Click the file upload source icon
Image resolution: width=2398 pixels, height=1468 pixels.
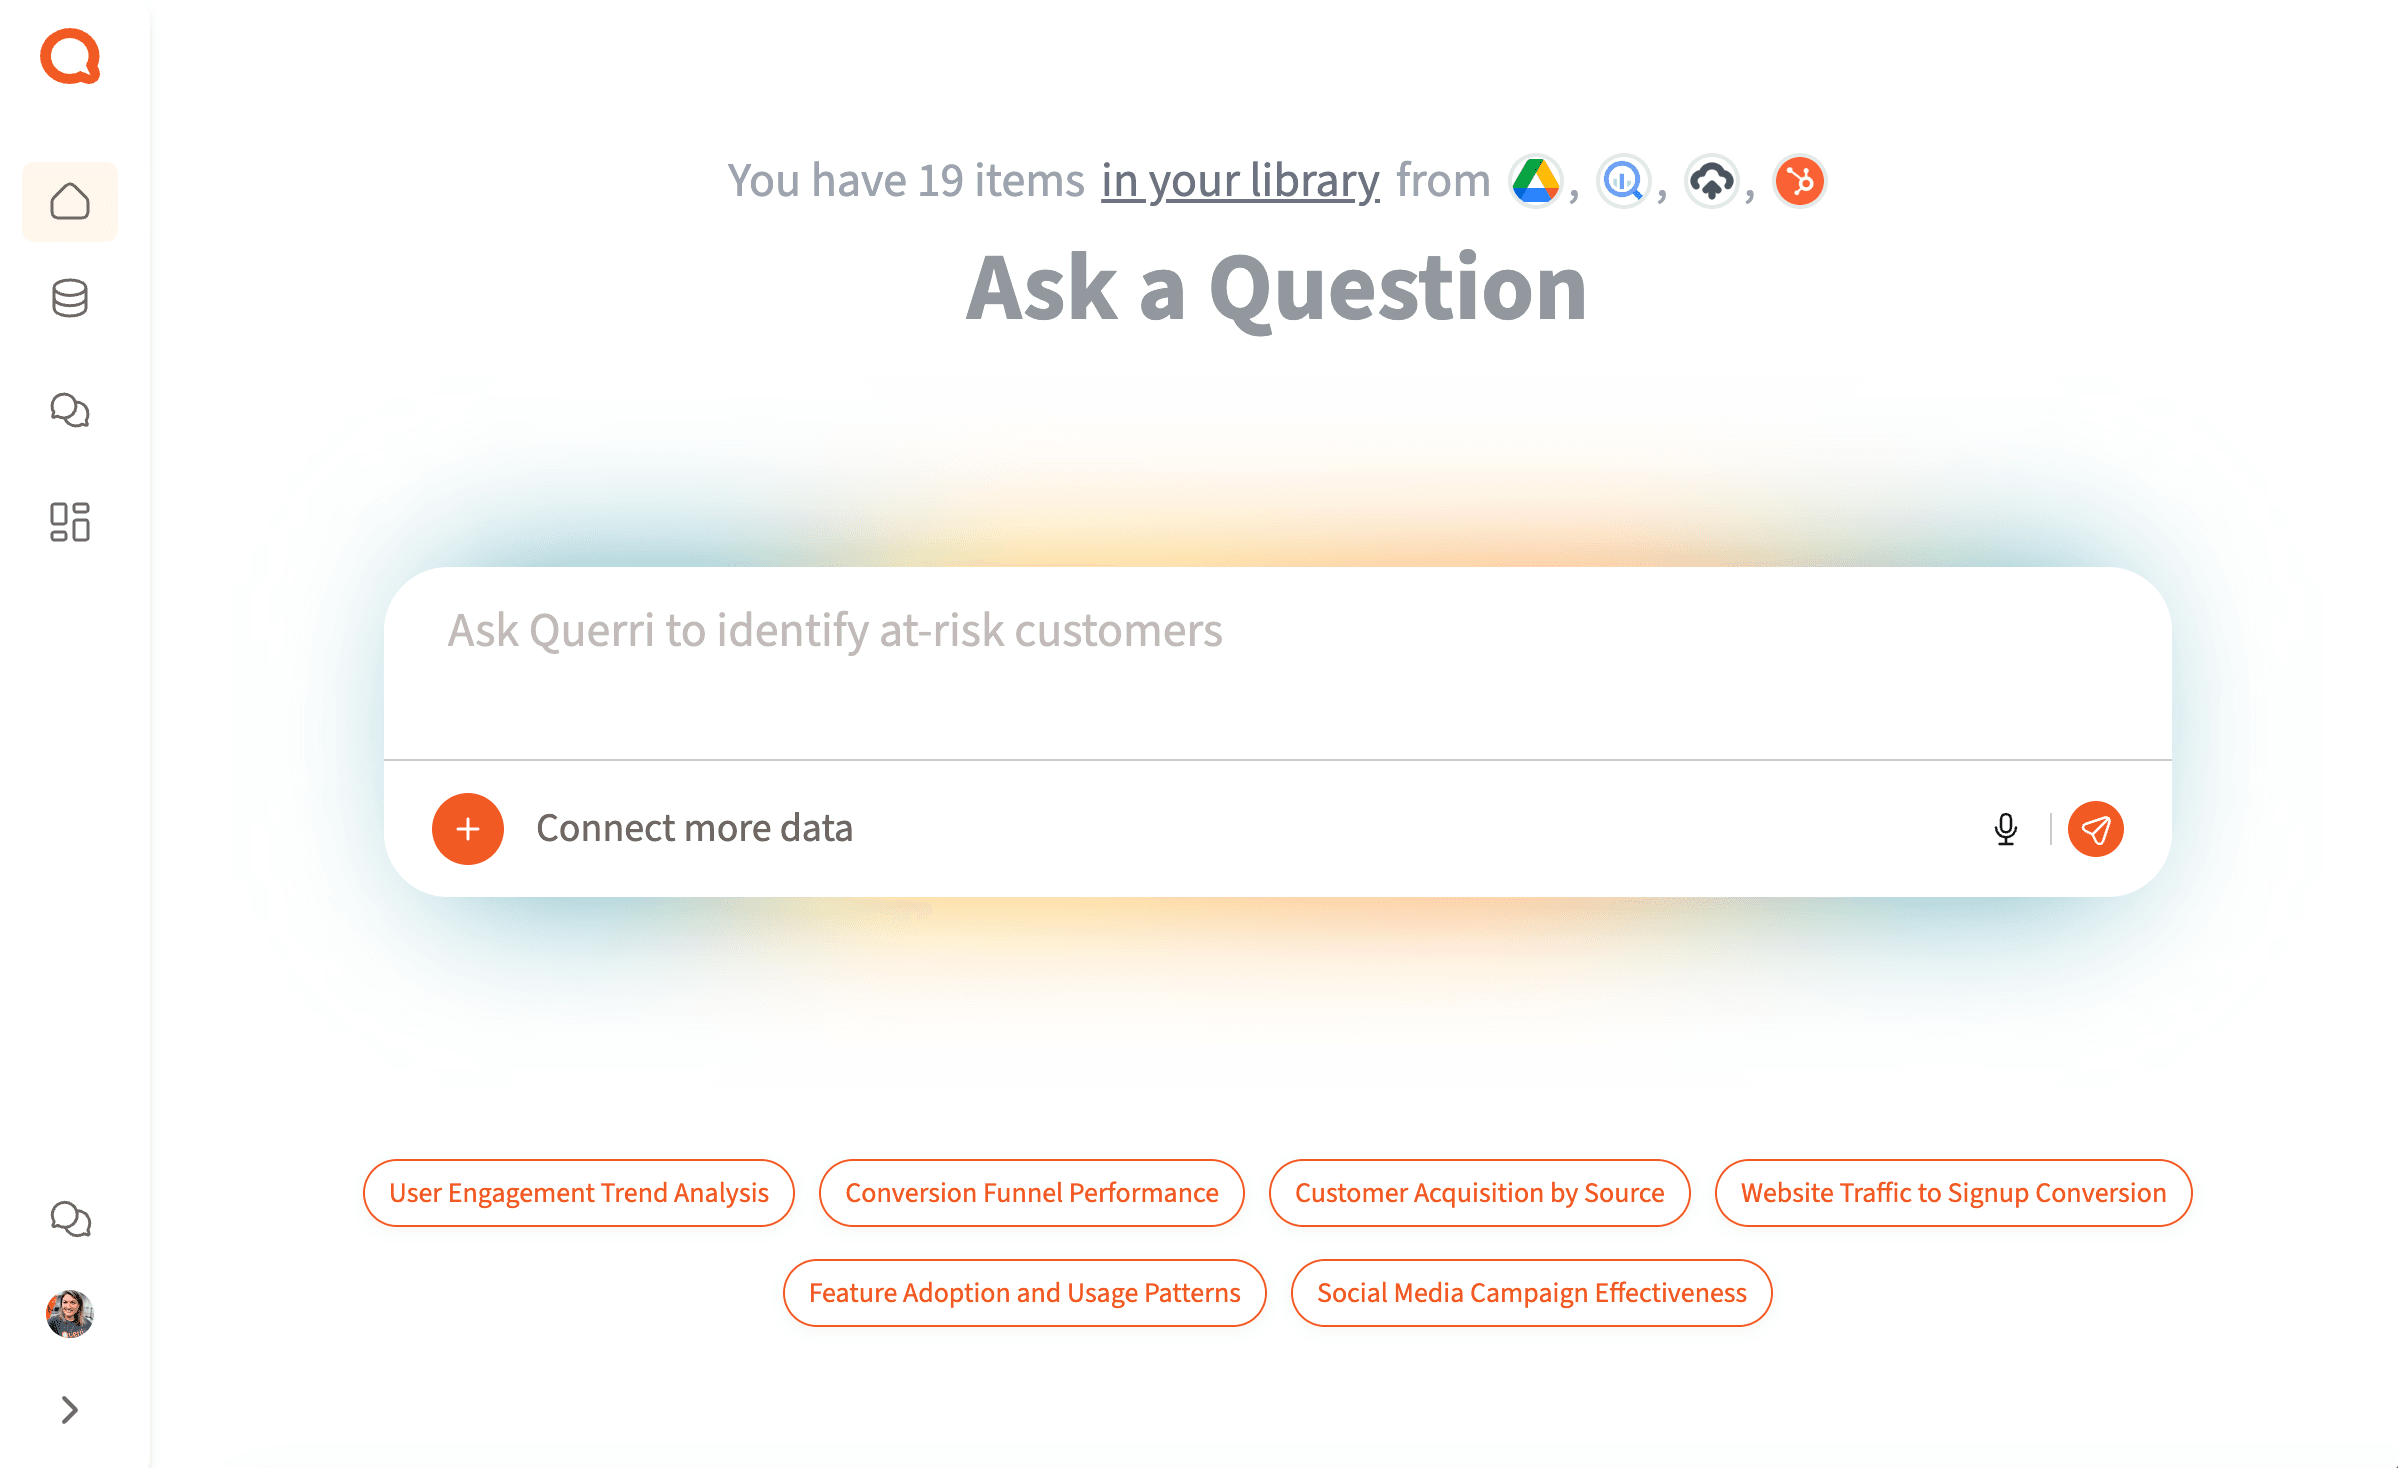coord(1711,181)
